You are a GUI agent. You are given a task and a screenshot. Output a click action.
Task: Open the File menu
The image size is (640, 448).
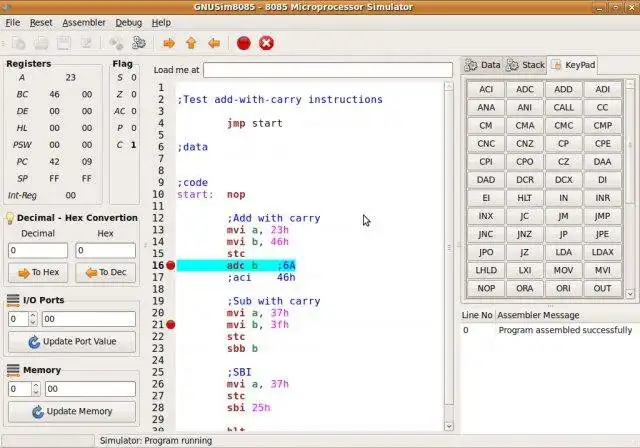[13, 22]
